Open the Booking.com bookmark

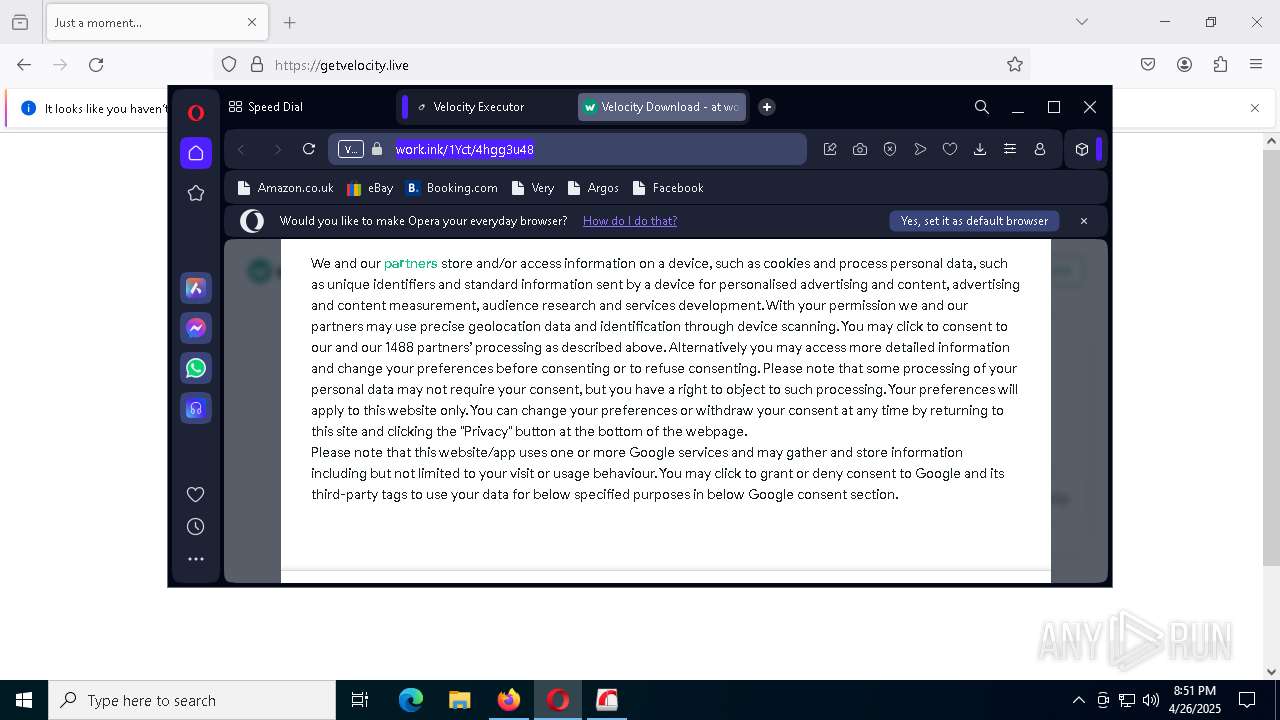[452, 188]
